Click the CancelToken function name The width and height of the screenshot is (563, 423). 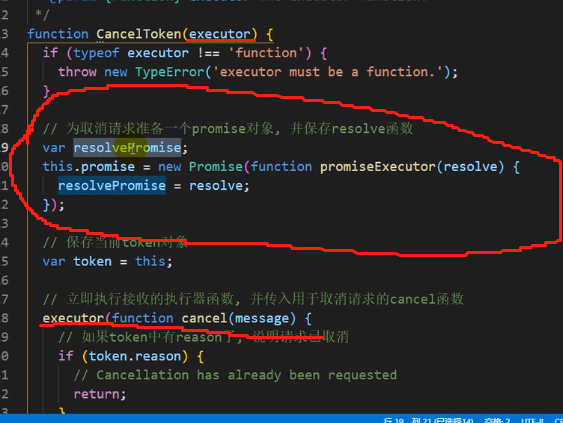pos(139,34)
